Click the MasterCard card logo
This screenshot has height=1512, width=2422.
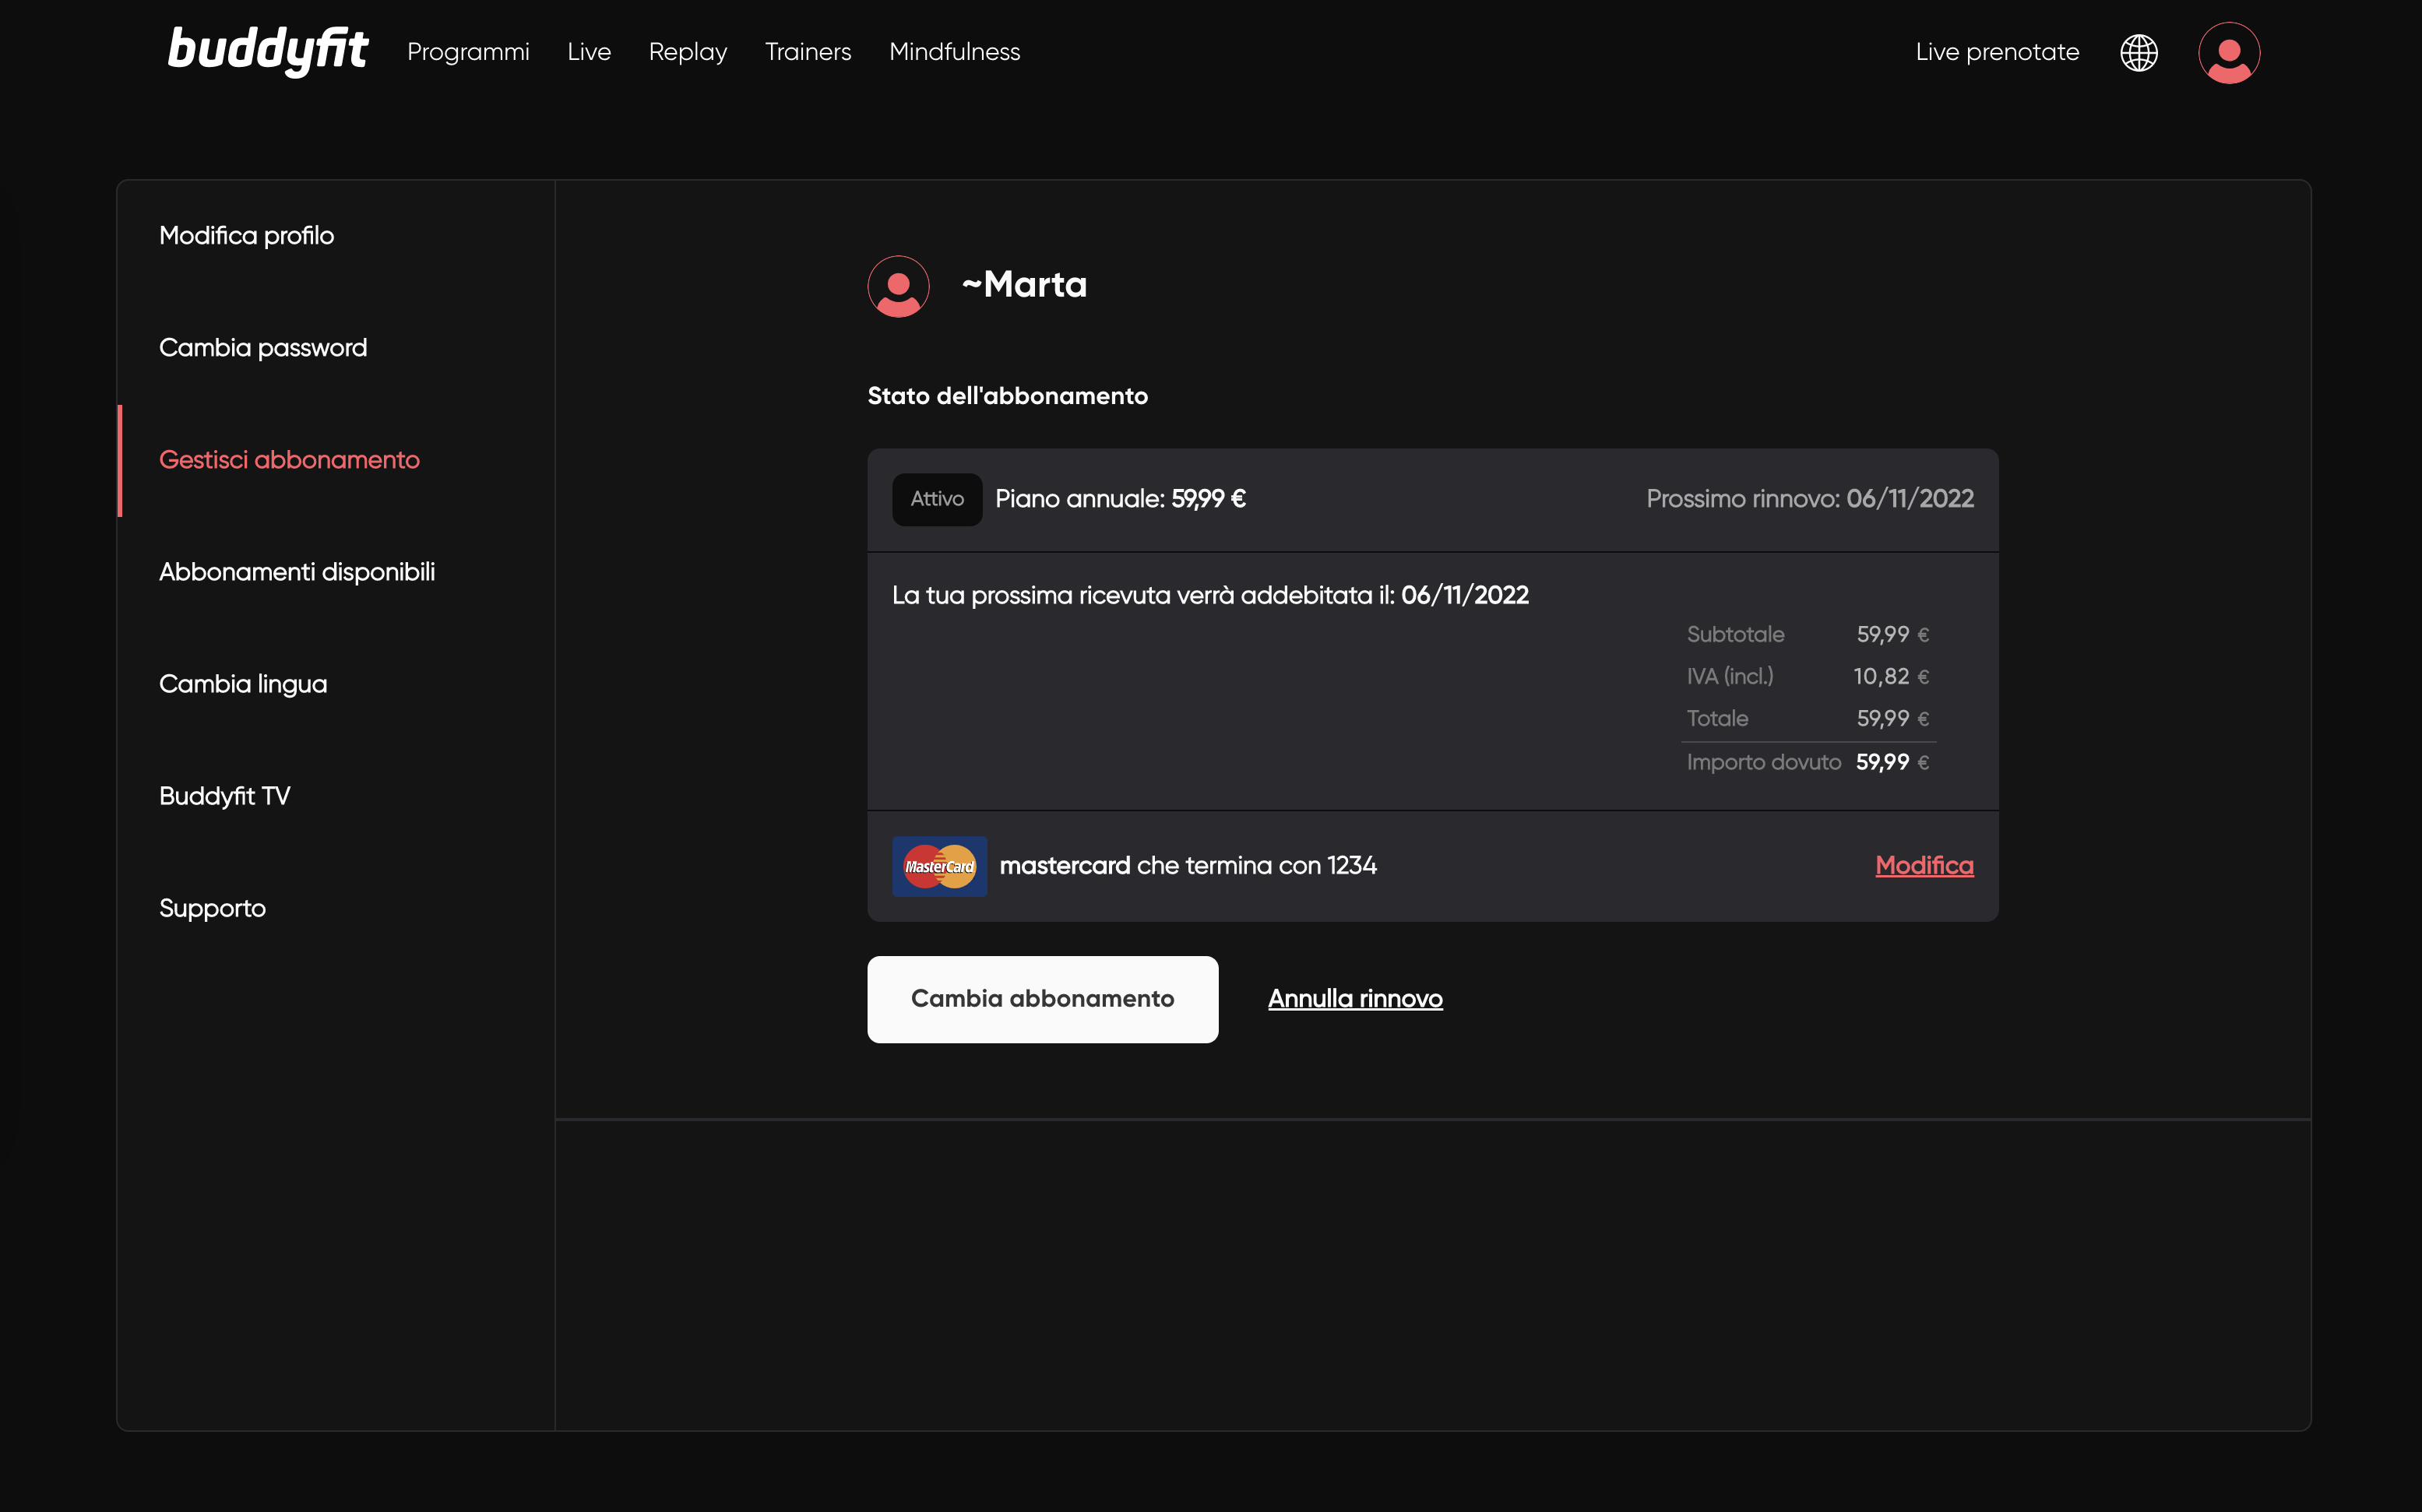tap(939, 866)
